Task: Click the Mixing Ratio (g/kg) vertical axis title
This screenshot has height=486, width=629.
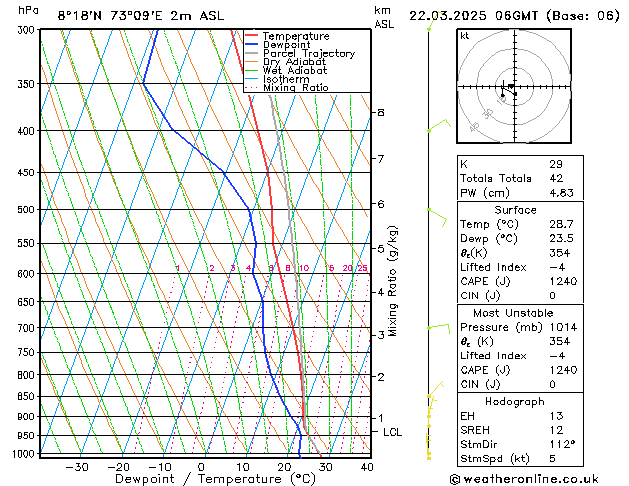Action: tap(392, 281)
